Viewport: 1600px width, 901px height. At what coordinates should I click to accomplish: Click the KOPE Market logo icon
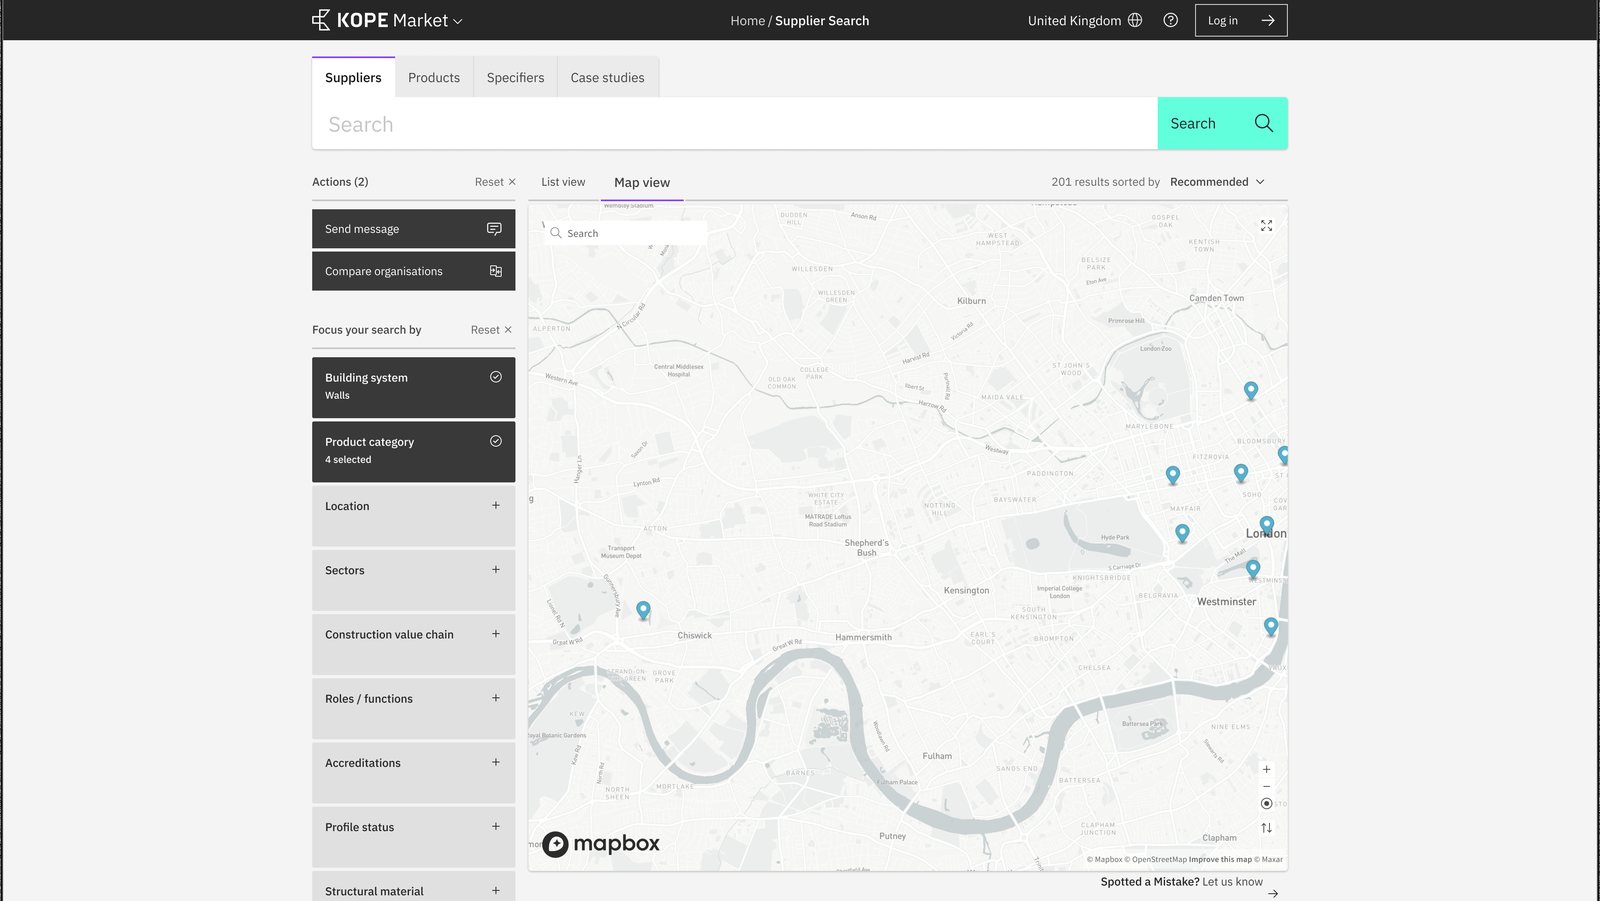(x=321, y=20)
